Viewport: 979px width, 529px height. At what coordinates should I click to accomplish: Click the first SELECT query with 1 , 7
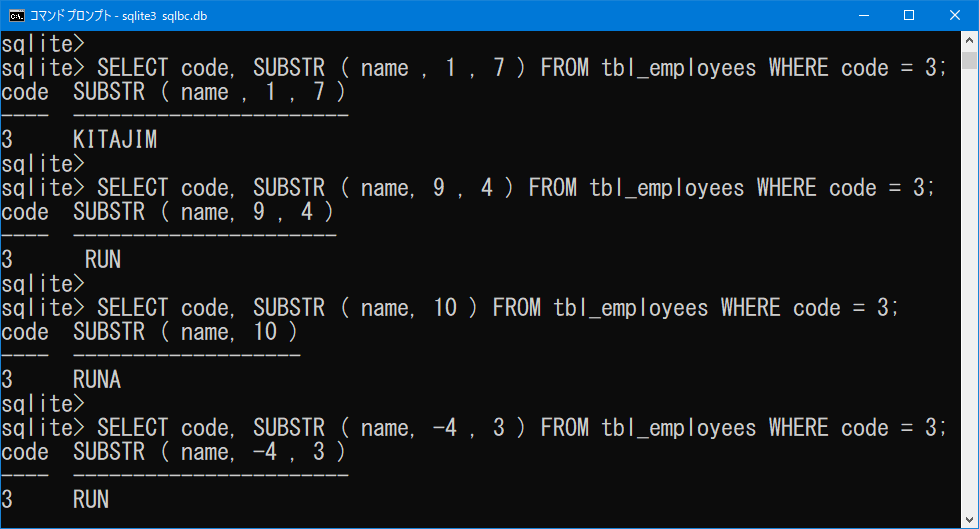521,67
